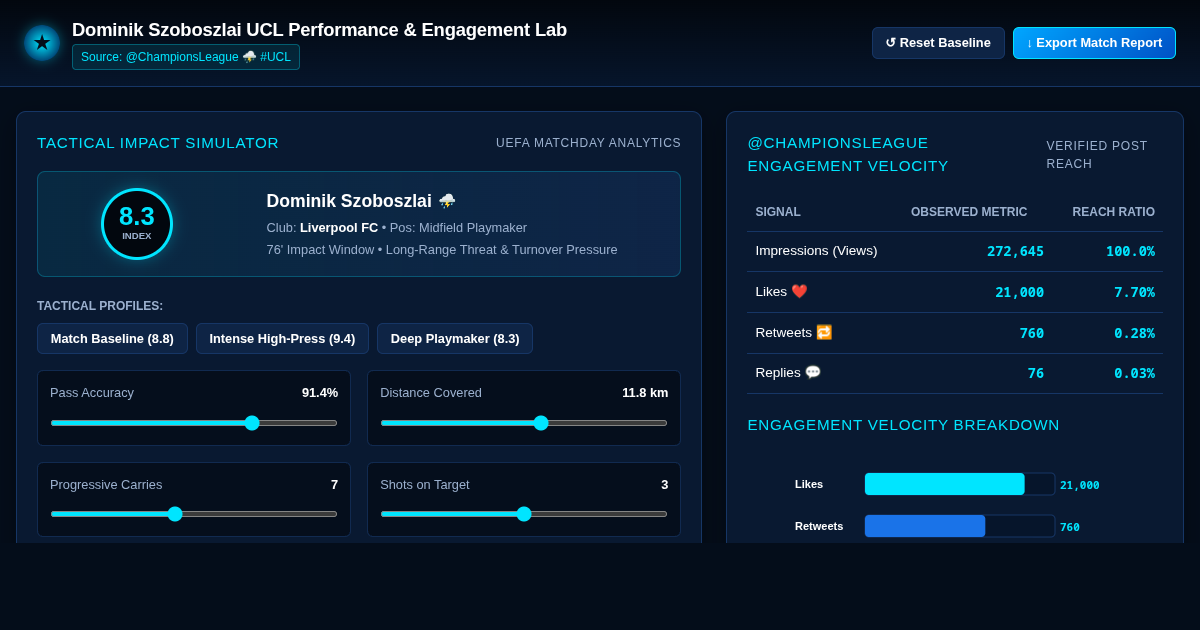
Task: Adjust the Progressive Carries slider
Action: point(194,514)
